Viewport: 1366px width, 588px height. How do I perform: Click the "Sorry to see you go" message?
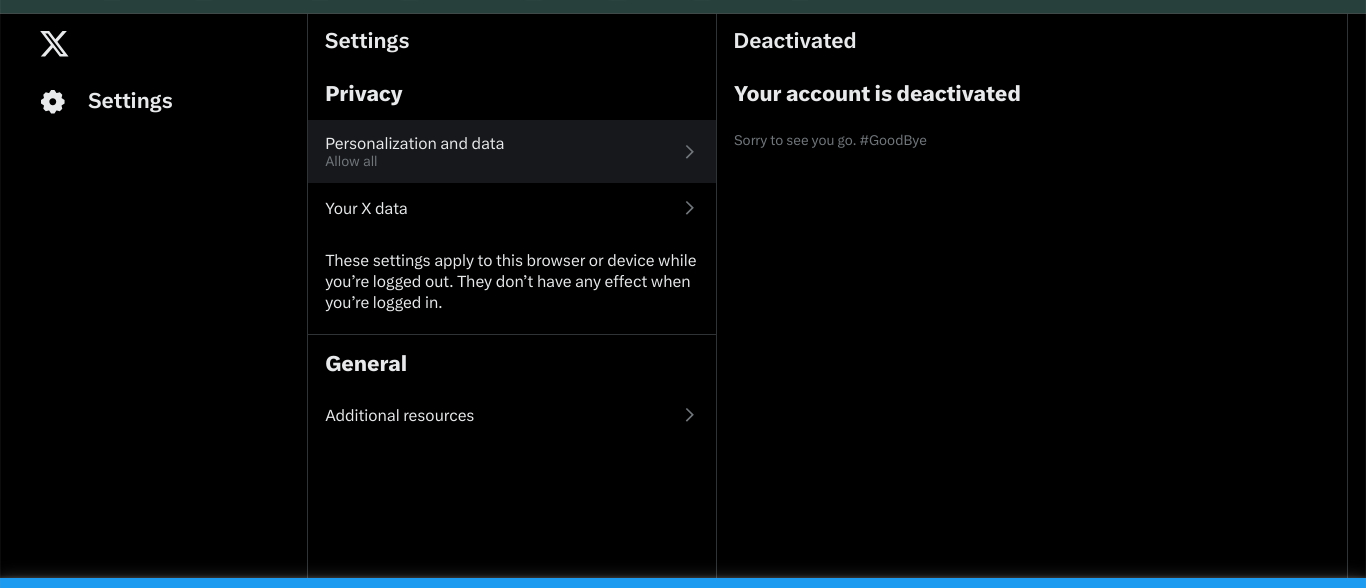tap(793, 141)
